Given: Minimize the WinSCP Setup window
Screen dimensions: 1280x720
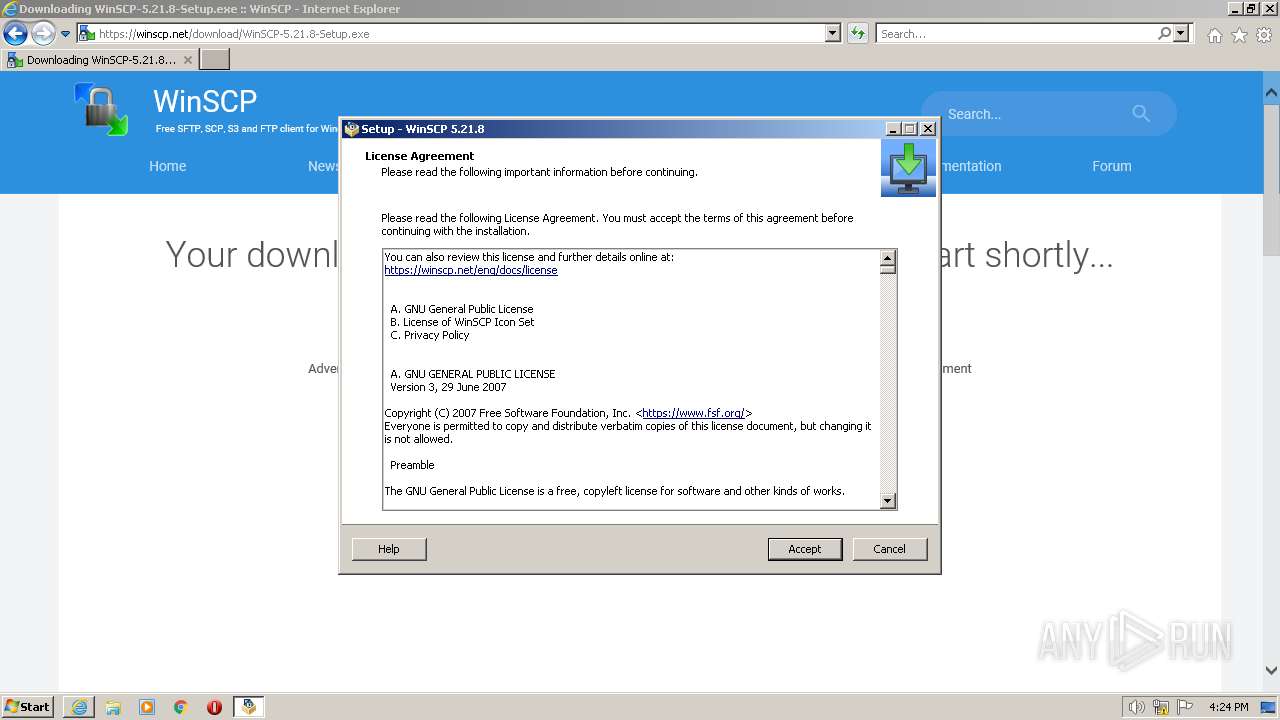Looking at the screenshot, I should point(893,129).
